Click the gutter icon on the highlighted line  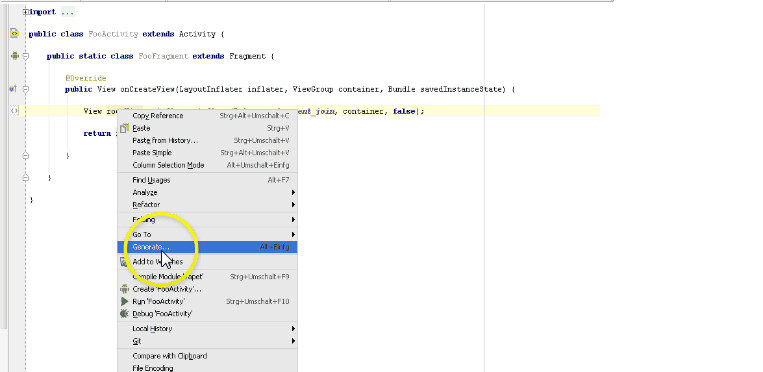click(x=15, y=111)
